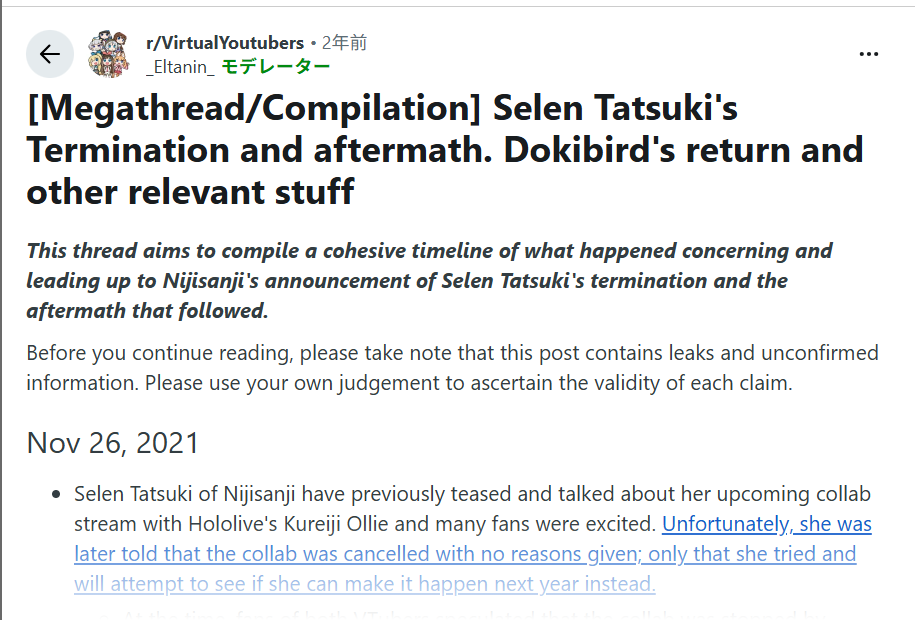Open the _Eltanin_ user profile
This screenshot has height=620, width=915.
pos(180,67)
